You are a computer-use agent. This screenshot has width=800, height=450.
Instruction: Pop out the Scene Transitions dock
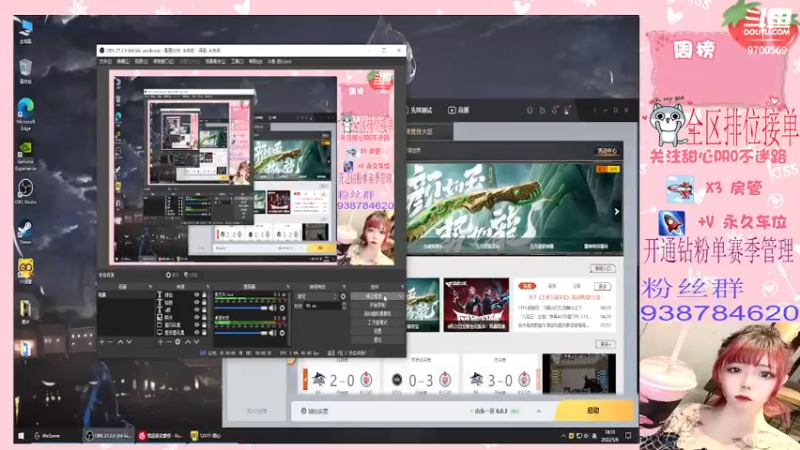(344, 287)
